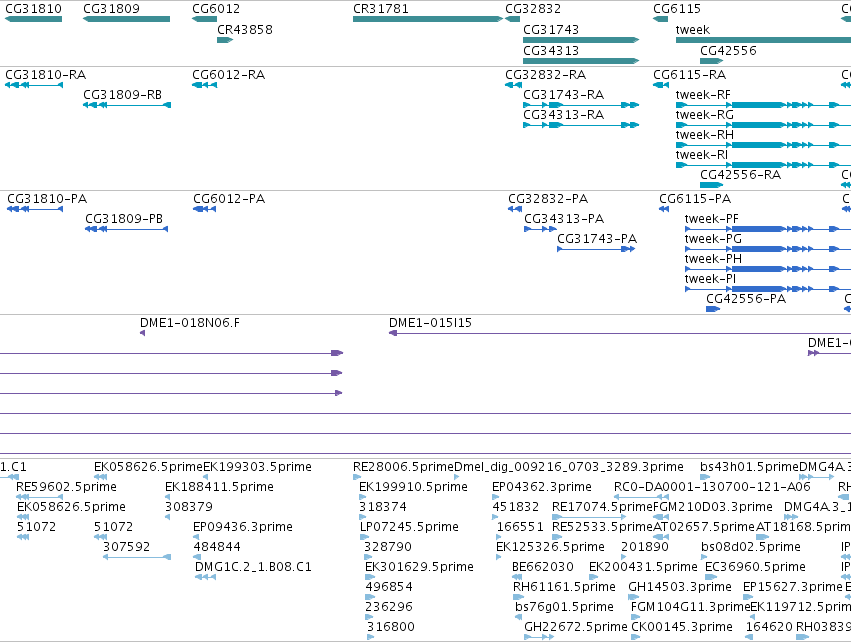
Task: Click the BE662030 EST label
Action: pos(543,567)
